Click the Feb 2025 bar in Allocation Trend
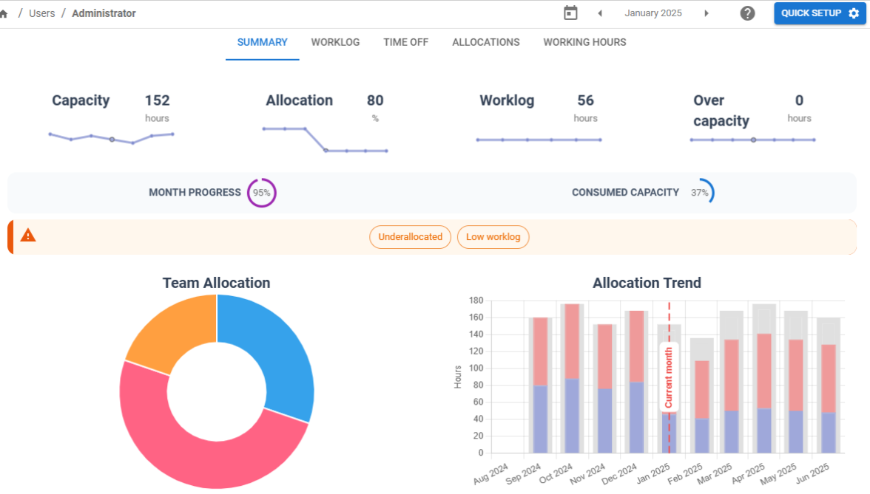 tap(702, 395)
